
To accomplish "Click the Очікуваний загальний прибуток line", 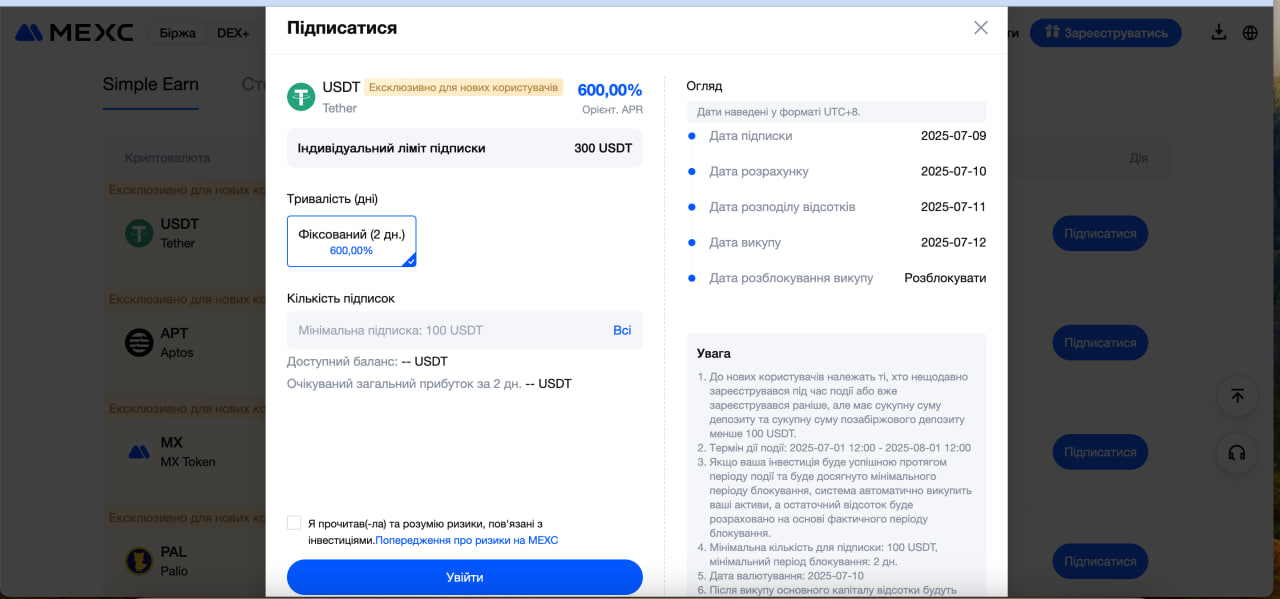I will (429, 383).
